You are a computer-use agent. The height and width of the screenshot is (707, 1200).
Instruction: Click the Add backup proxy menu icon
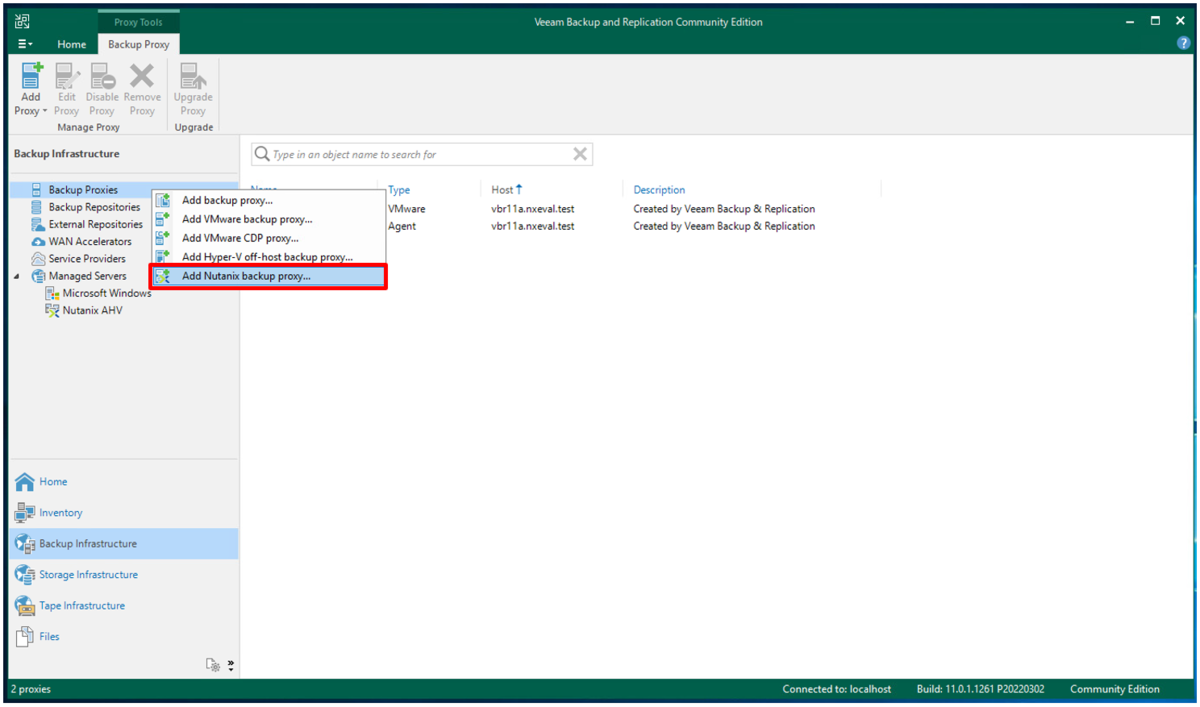click(163, 200)
